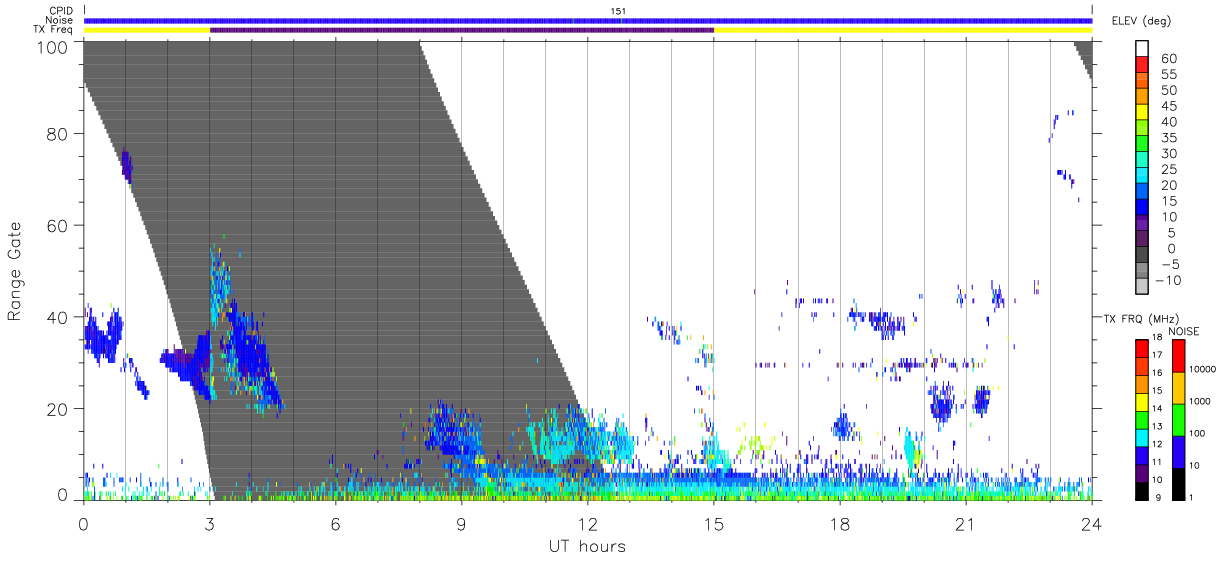1228x567 pixels.
Task: Click the CPID value '151'
Action: pos(619,11)
